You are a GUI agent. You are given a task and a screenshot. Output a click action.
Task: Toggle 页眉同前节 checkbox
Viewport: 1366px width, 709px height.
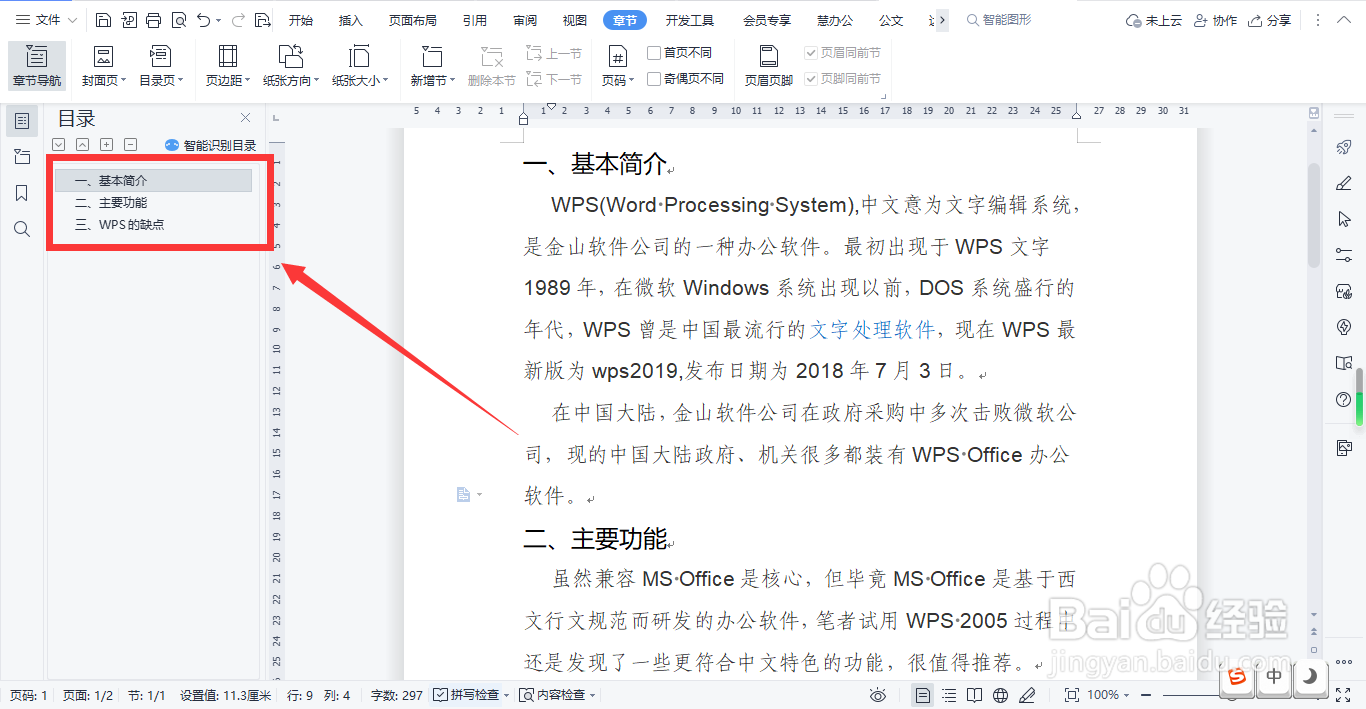pos(811,53)
